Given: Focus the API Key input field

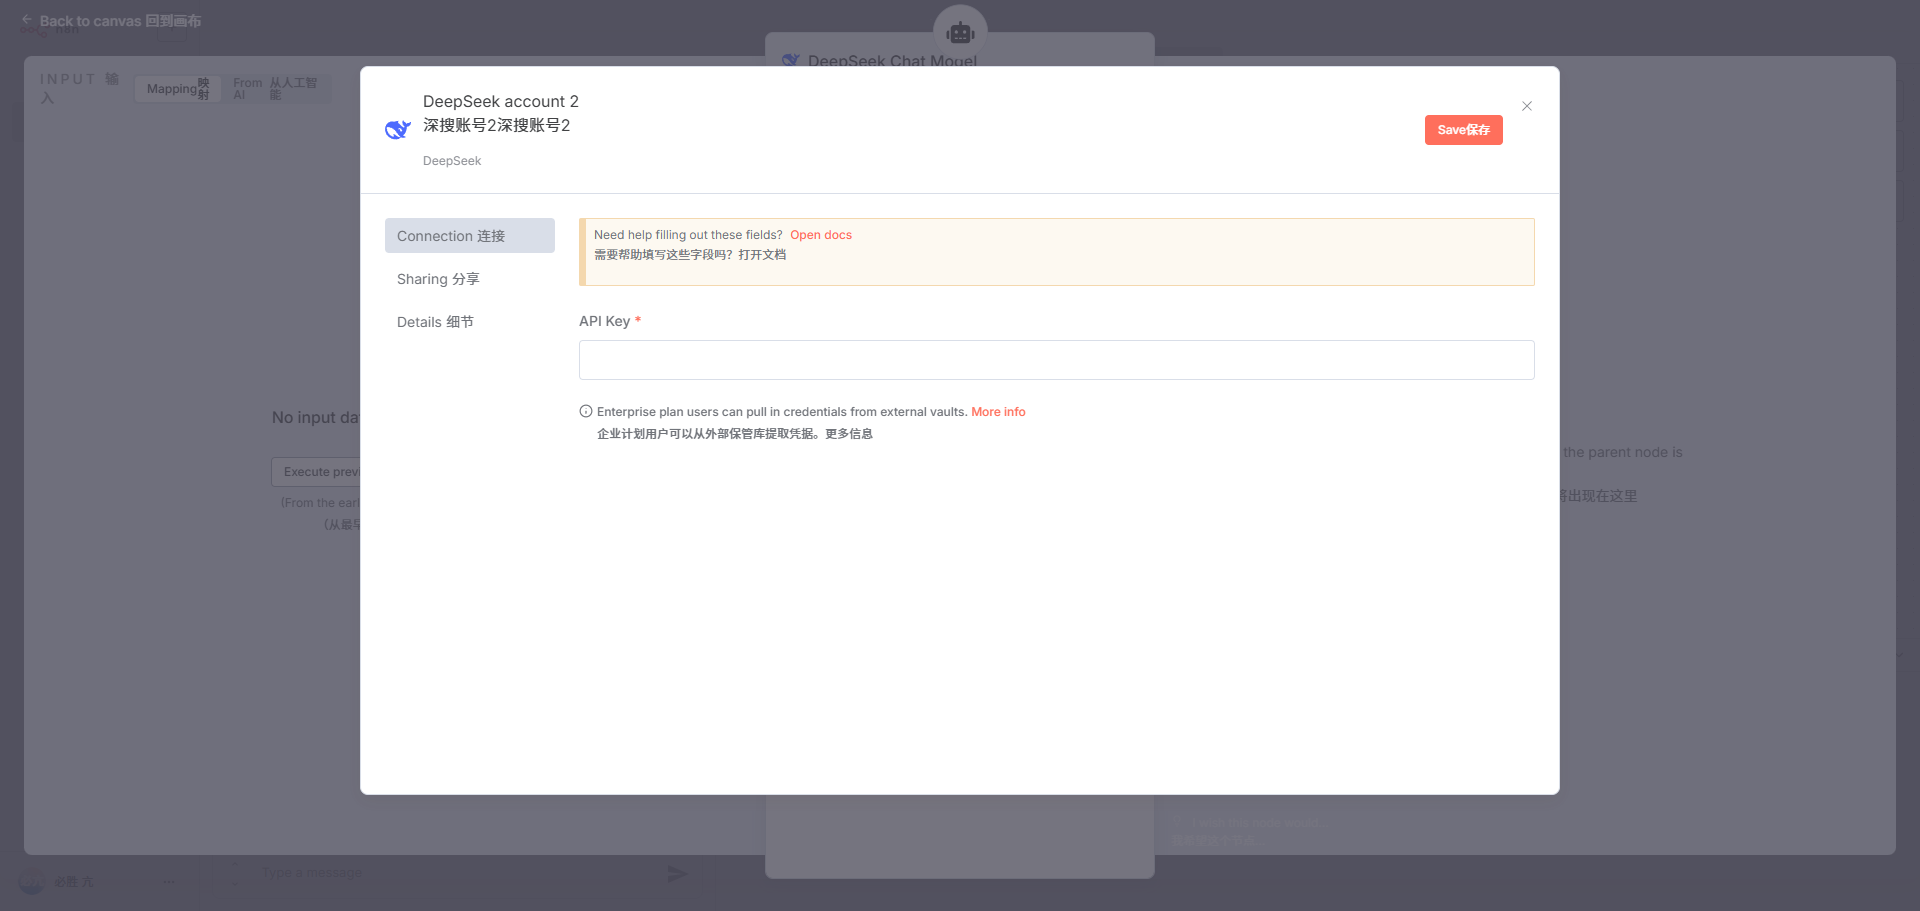Looking at the screenshot, I should tap(1056, 360).
